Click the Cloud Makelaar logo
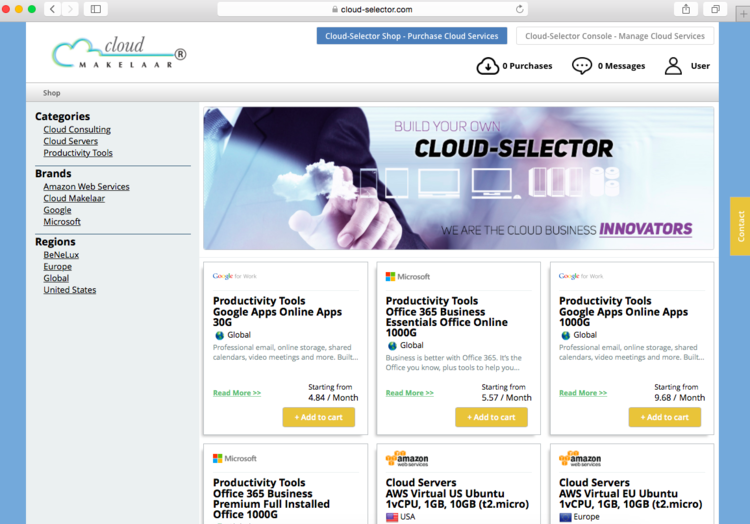This screenshot has height=524, width=750. [119, 53]
